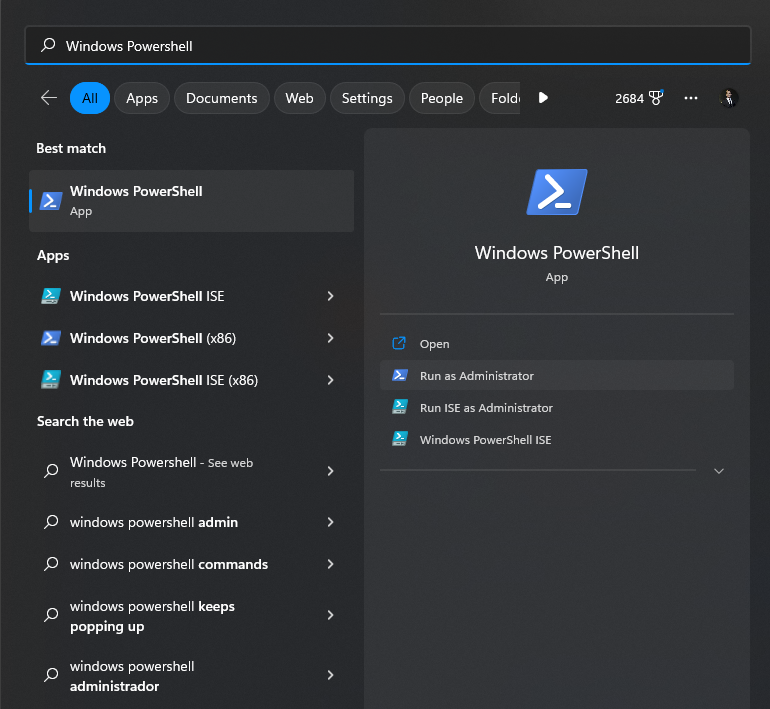Switch to the Settings filter tab
Screen dimensions: 770x709
coord(367,98)
